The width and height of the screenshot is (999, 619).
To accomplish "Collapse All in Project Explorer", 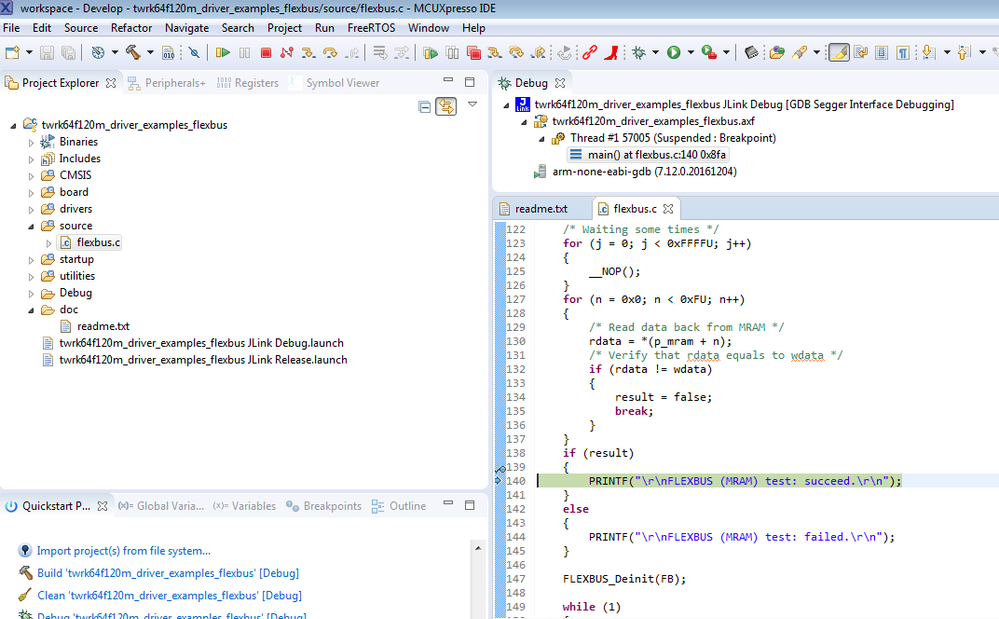I will tap(425, 106).
